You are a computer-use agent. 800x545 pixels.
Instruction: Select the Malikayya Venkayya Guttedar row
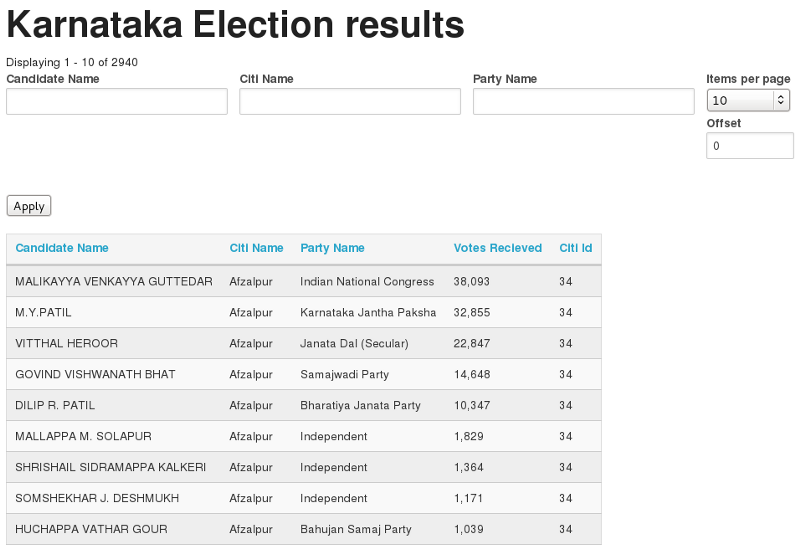[114, 282]
